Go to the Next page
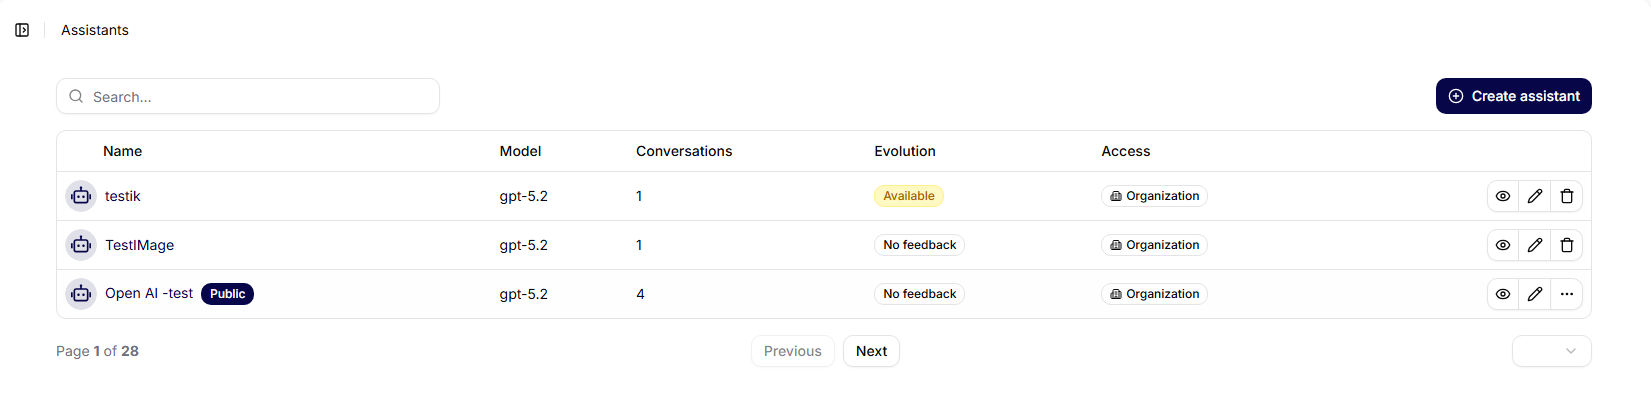This screenshot has width=1651, height=405. (x=871, y=351)
